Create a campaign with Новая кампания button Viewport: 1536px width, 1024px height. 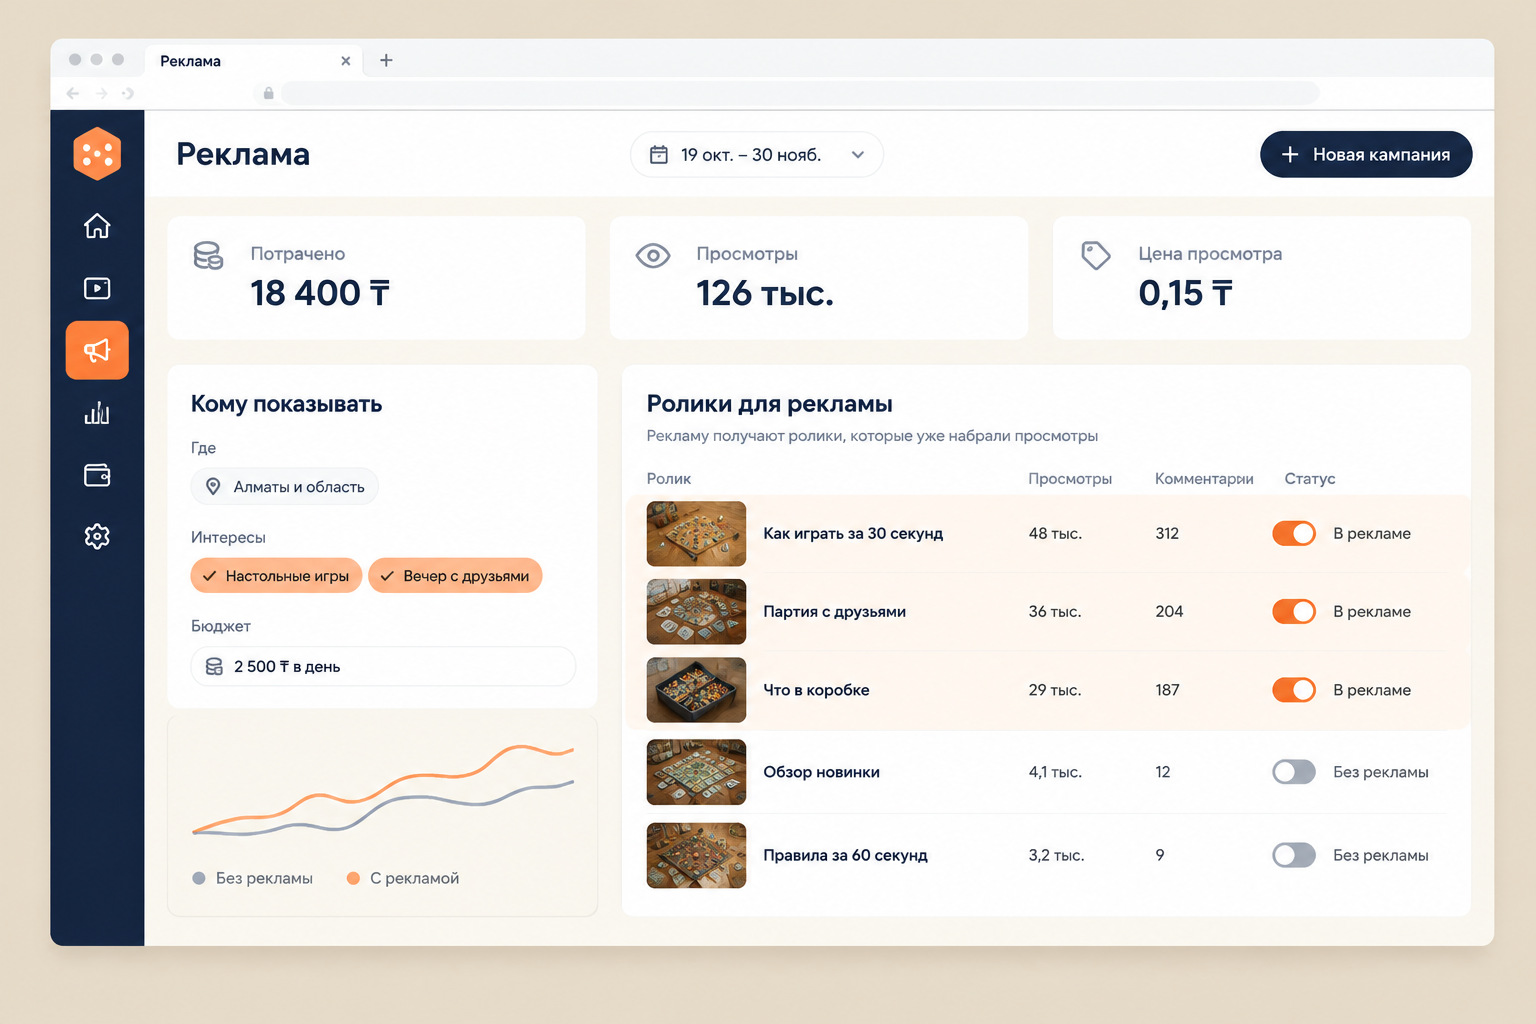[1366, 155]
